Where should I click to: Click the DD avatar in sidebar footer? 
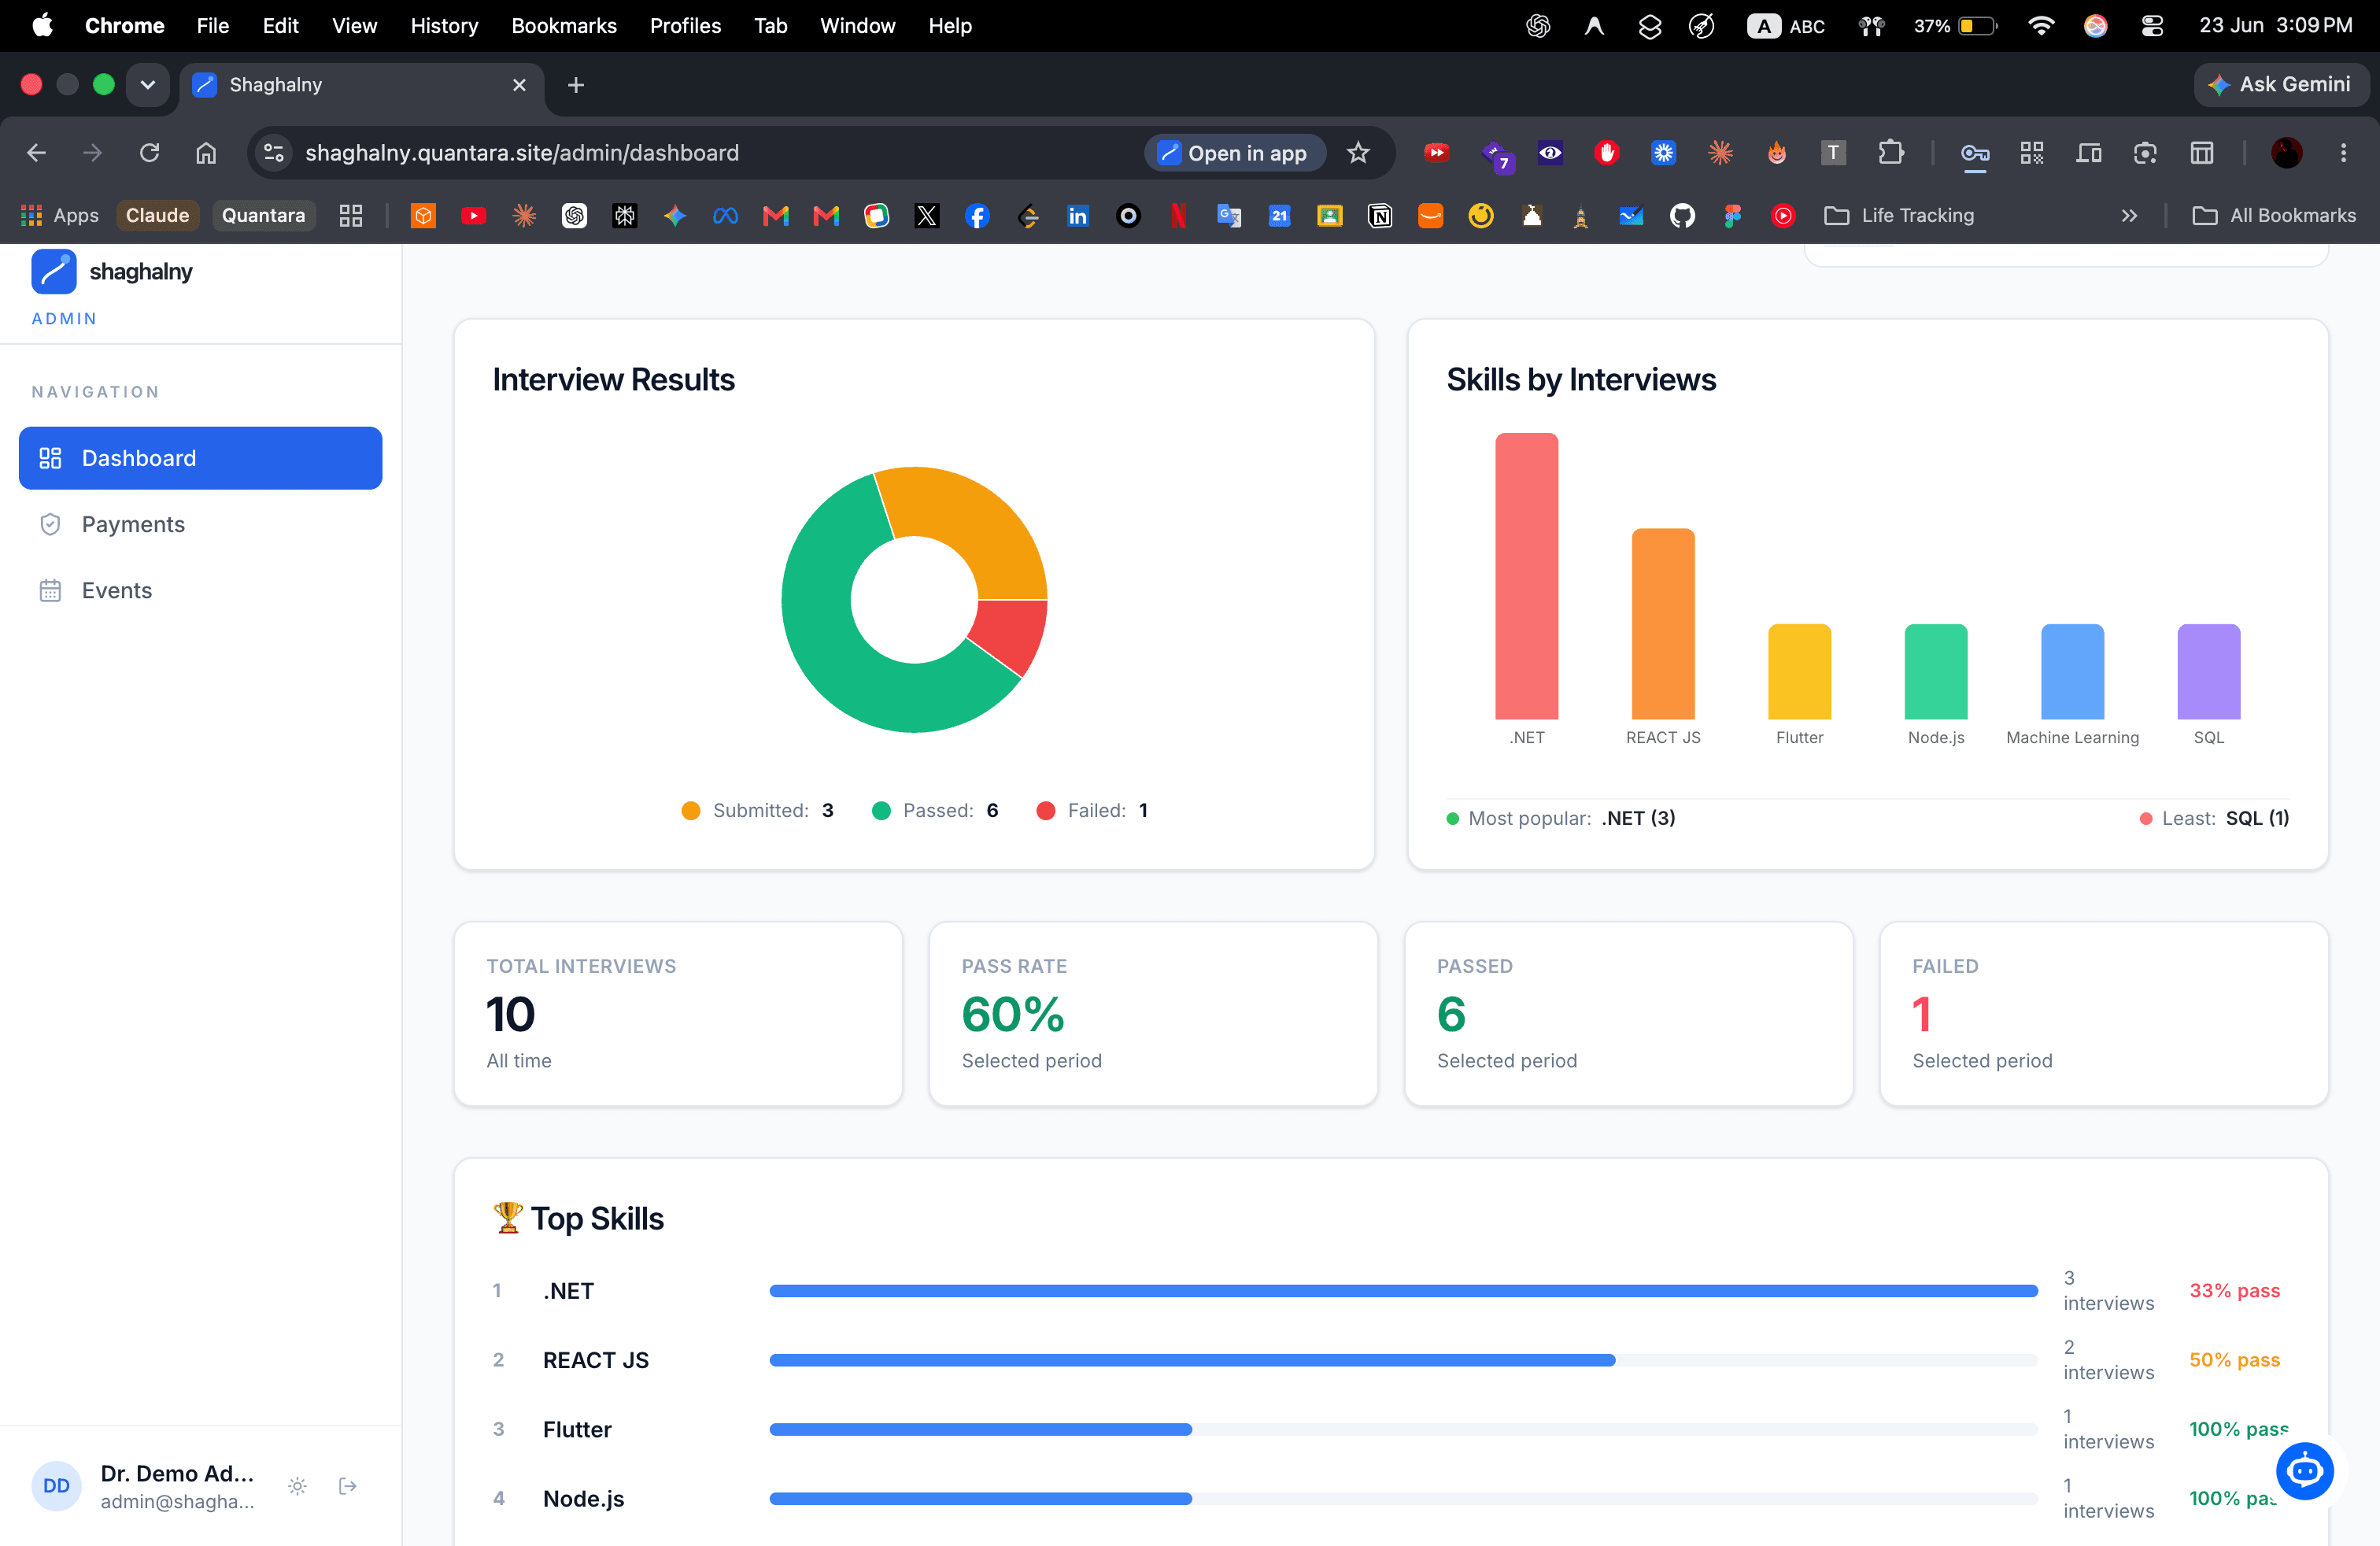point(56,1486)
